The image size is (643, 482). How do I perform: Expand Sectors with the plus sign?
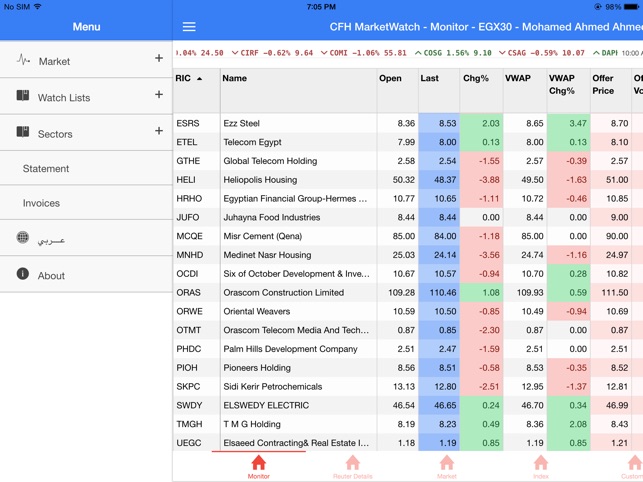point(159,131)
